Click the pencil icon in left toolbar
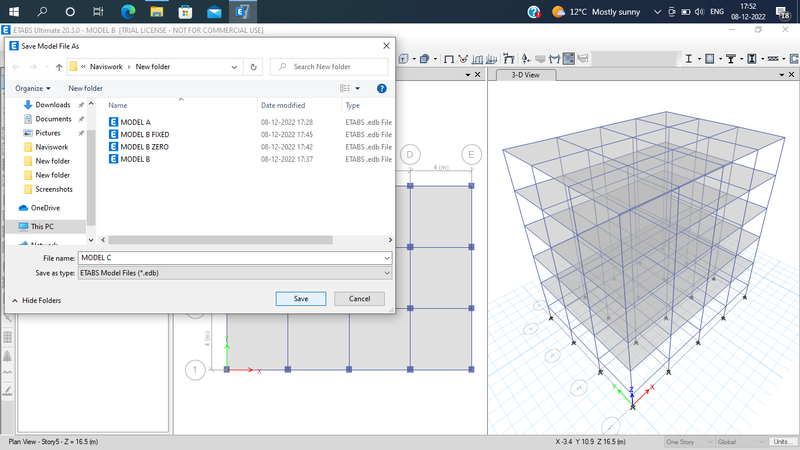 (8, 390)
